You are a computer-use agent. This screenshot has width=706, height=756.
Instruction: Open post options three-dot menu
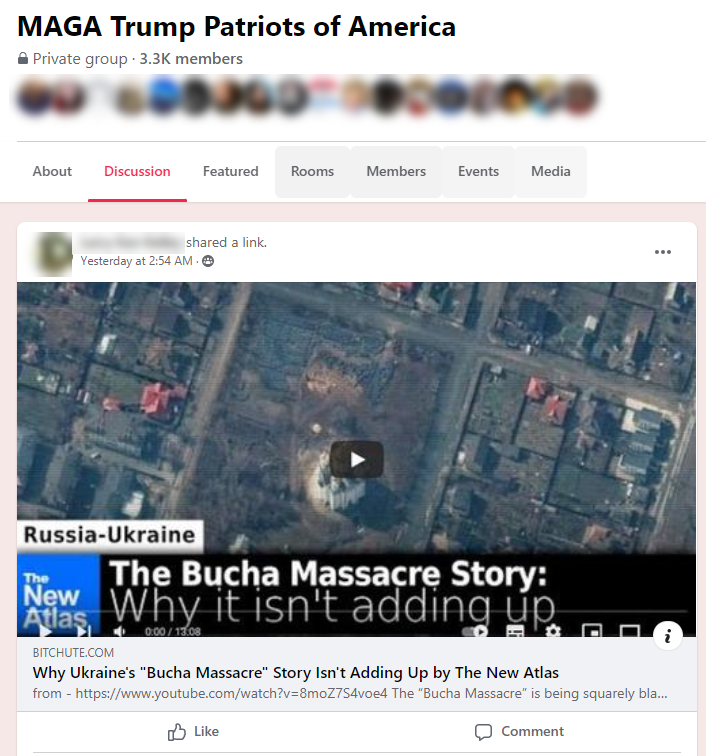click(x=663, y=252)
